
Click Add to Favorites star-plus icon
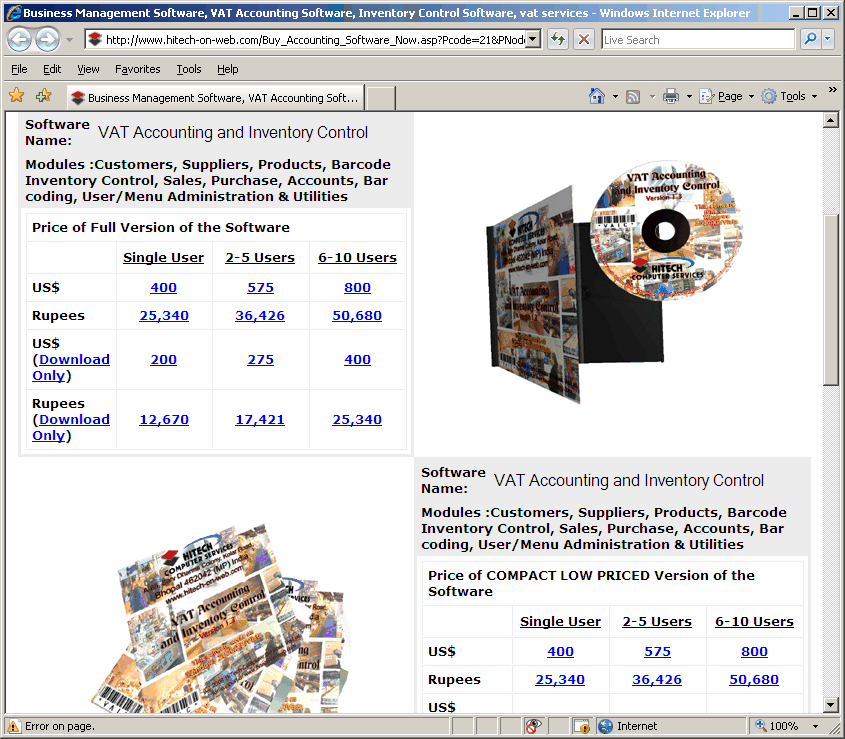44,96
